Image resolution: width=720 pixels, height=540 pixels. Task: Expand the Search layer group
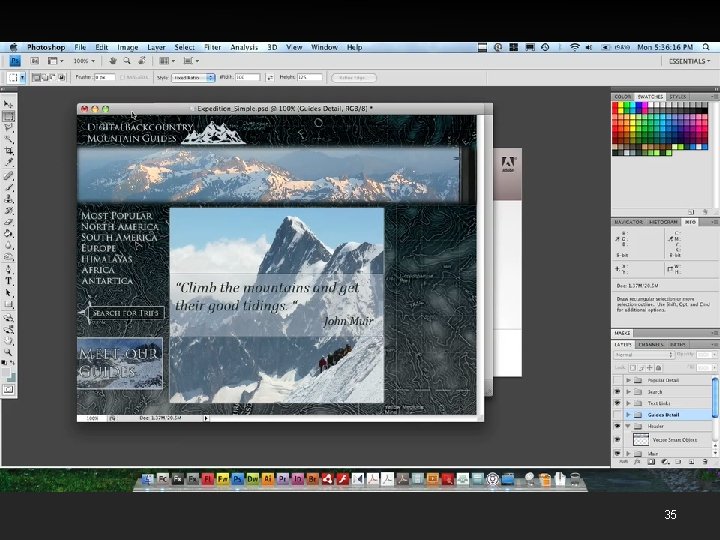(628, 392)
